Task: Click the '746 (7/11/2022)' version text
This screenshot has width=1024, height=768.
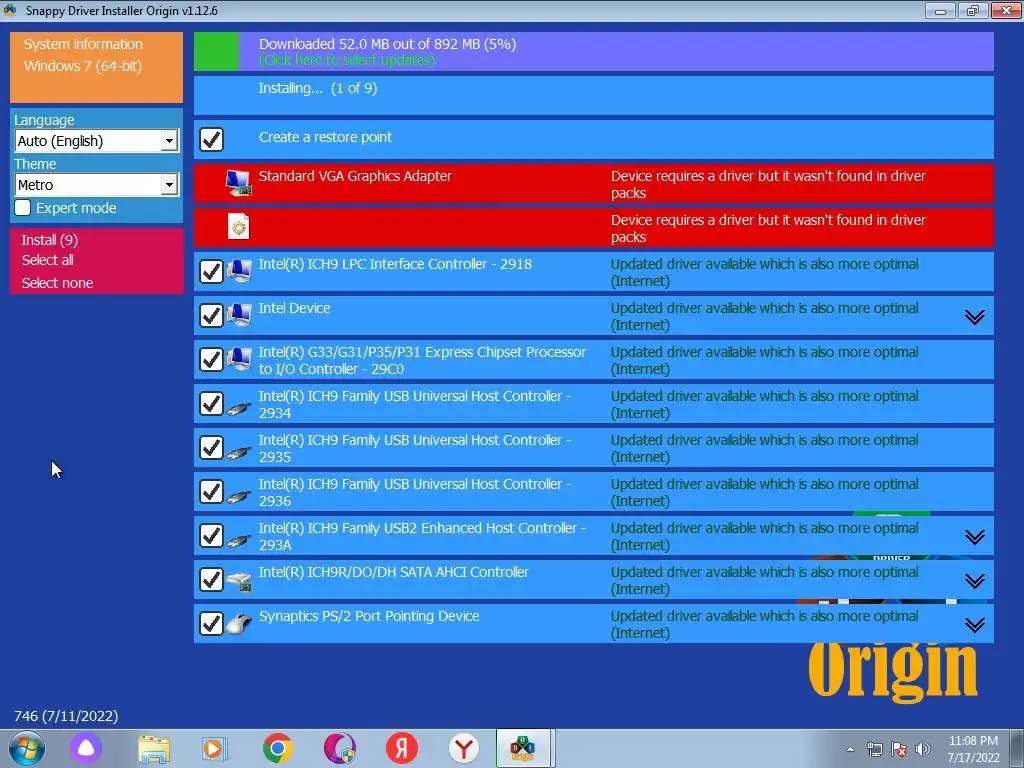Action: click(x=66, y=716)
